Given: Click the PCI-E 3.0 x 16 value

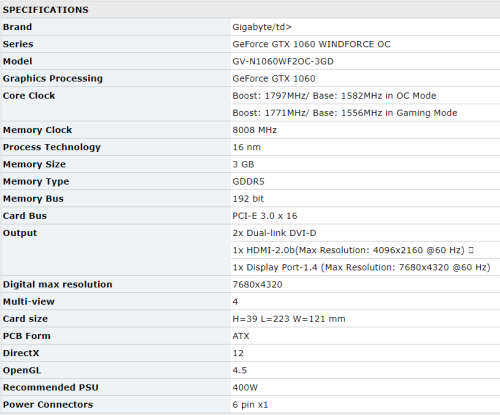Looking at the screenshot, I should point(265,216).
